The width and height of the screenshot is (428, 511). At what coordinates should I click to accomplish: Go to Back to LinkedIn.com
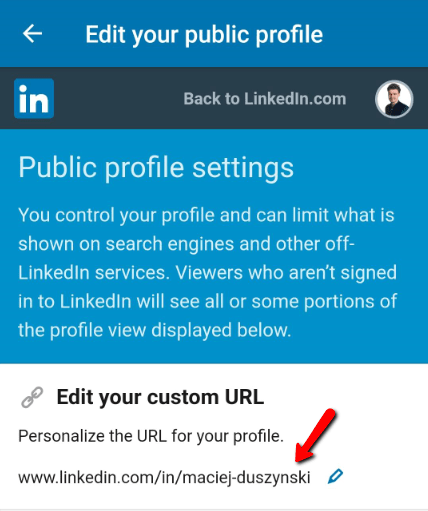(265, 99)
